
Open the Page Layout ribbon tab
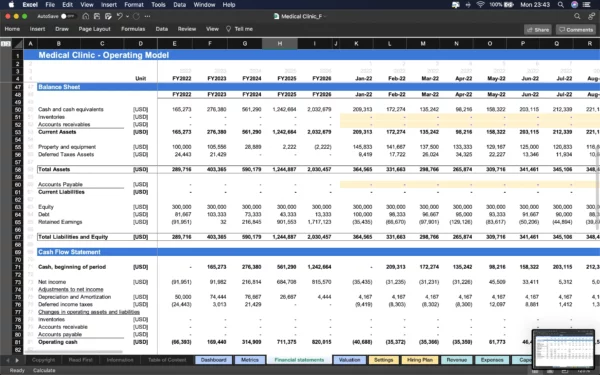pos(95,29)
